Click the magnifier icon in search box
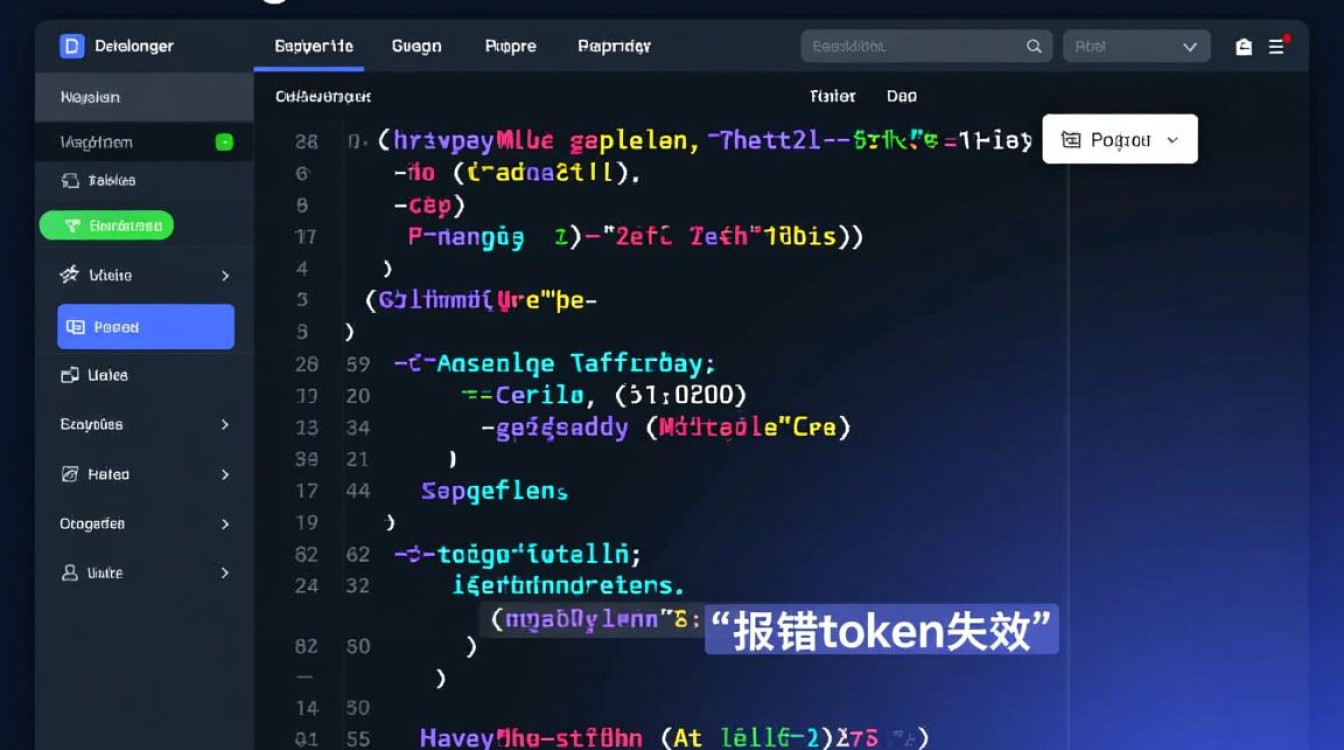The width and height of the screenshot is (1344, 750). click(x=1034, y=47)
